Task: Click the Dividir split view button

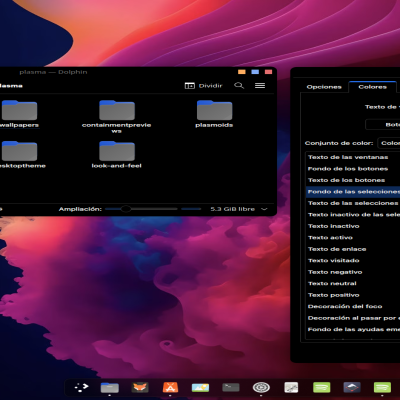Action: (203, 86)
